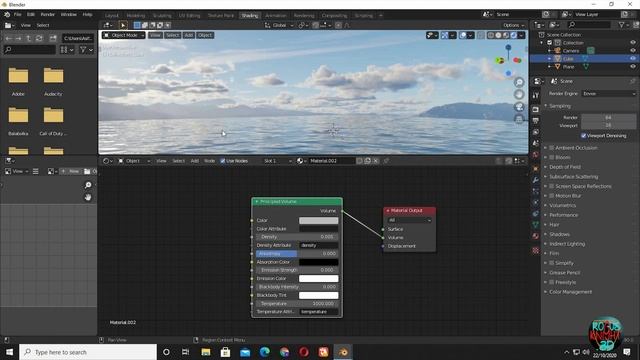Open Render Engine dropdown
640x360 pixels.
608,93
